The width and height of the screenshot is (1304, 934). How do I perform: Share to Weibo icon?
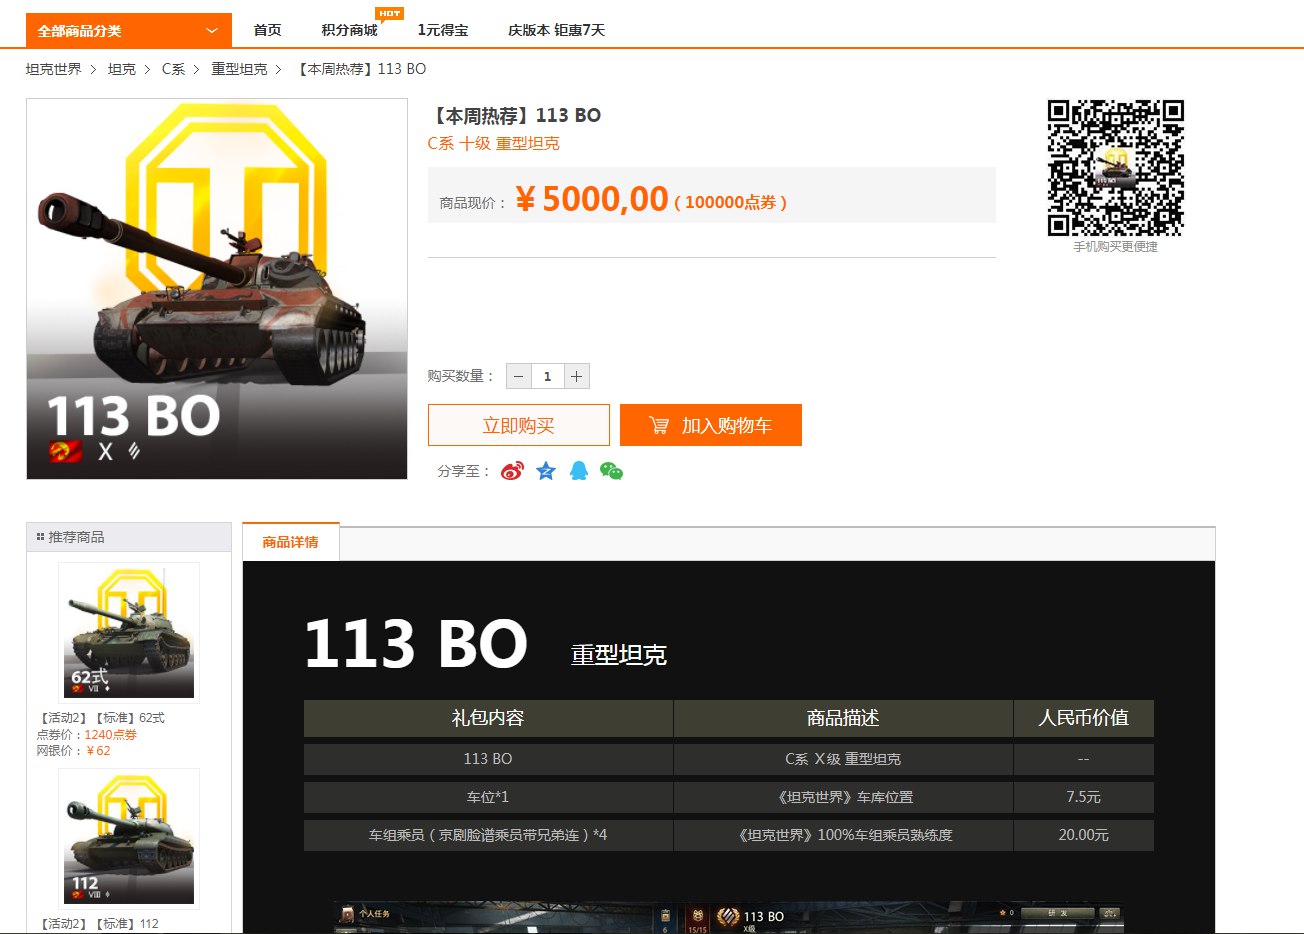coord(512,471)
